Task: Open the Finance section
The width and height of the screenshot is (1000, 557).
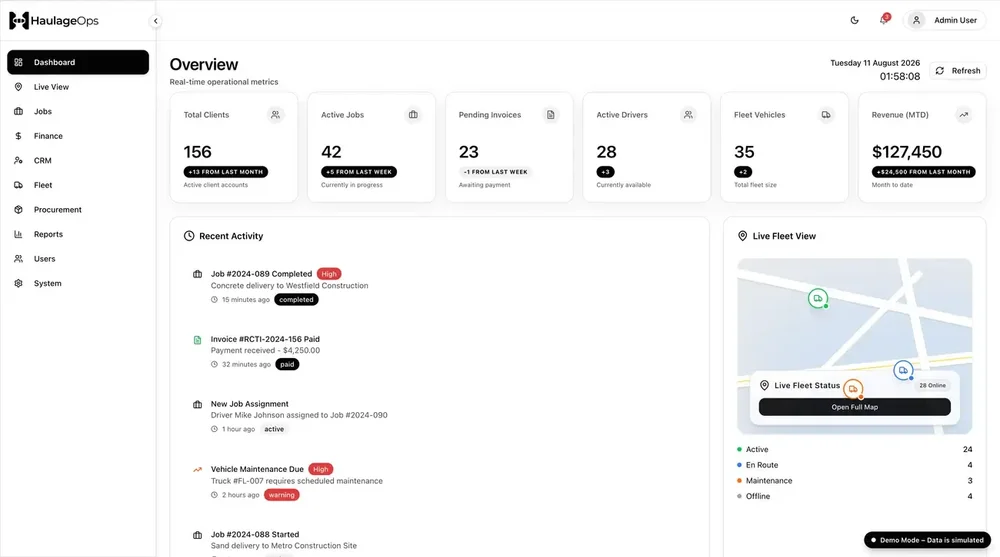Action: pyautogui.click(x=78, y=136)
